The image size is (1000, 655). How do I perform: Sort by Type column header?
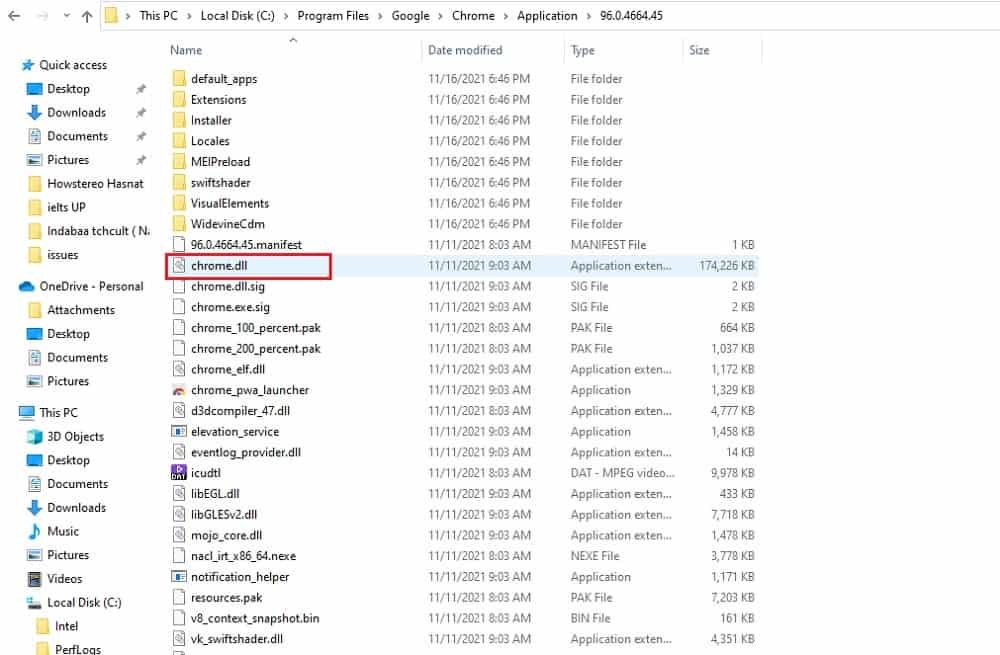[582, 50]
